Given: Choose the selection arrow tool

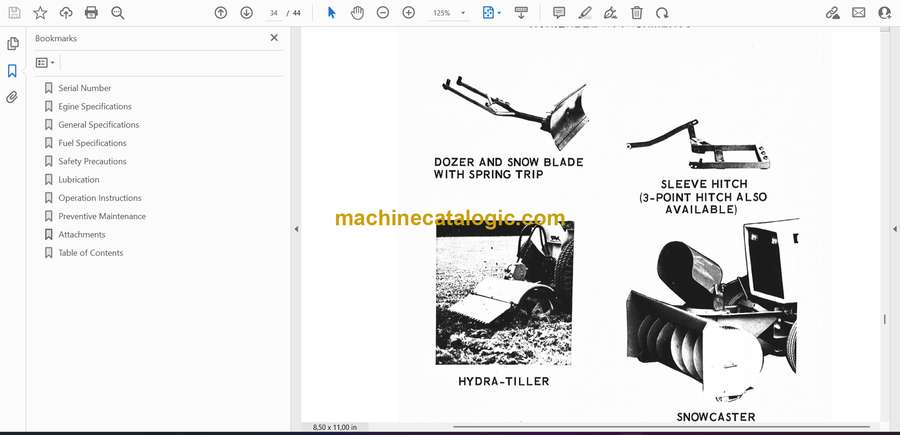Looking at the screenshot, I should 332,13.
